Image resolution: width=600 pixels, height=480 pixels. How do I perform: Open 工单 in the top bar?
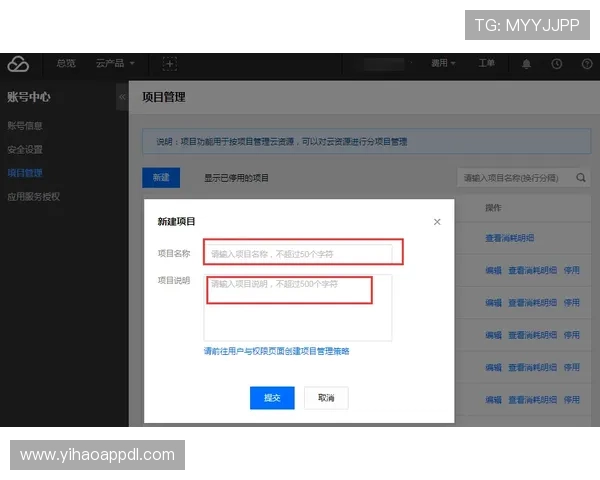[x=486, y=63]
